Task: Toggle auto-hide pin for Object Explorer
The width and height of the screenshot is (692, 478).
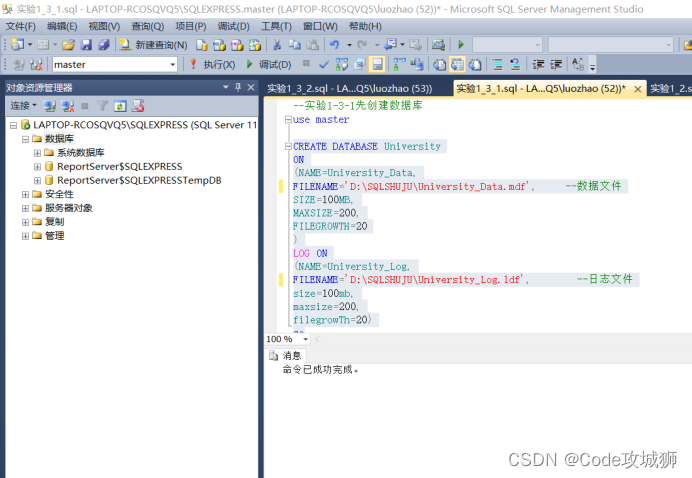Action: 238,87
